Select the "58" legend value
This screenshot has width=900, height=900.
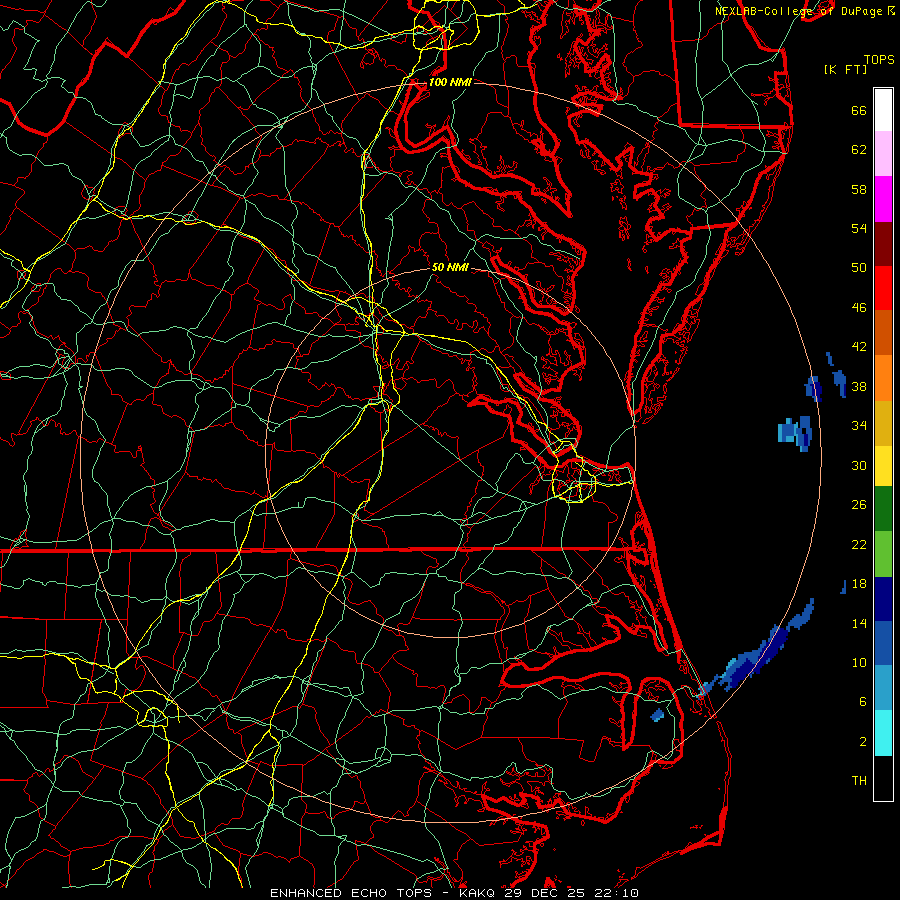859,189
